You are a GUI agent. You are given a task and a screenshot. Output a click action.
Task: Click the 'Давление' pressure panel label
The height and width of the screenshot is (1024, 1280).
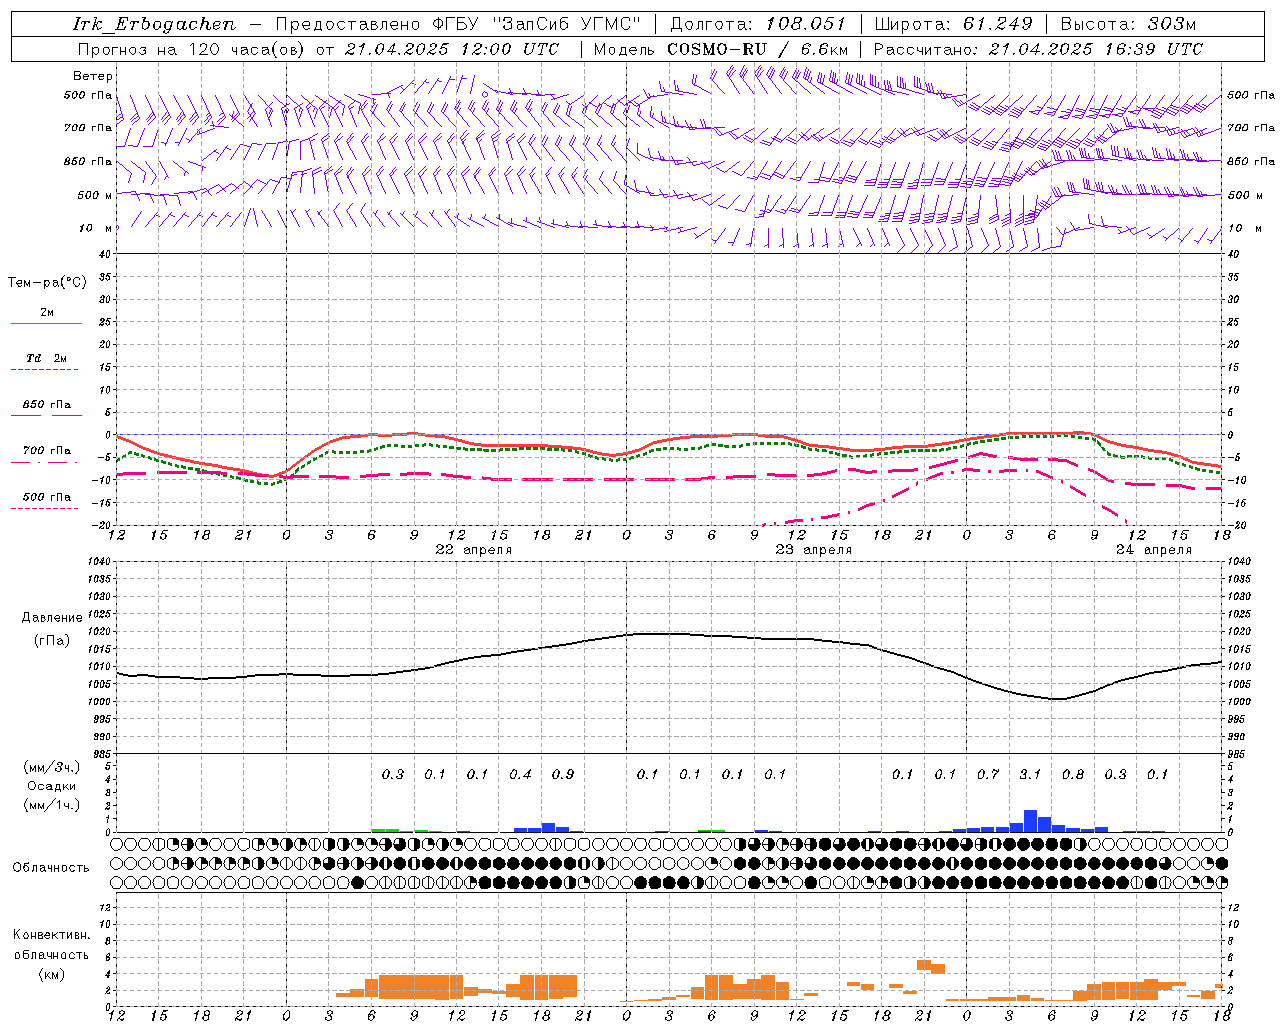[x=52, y=617]
